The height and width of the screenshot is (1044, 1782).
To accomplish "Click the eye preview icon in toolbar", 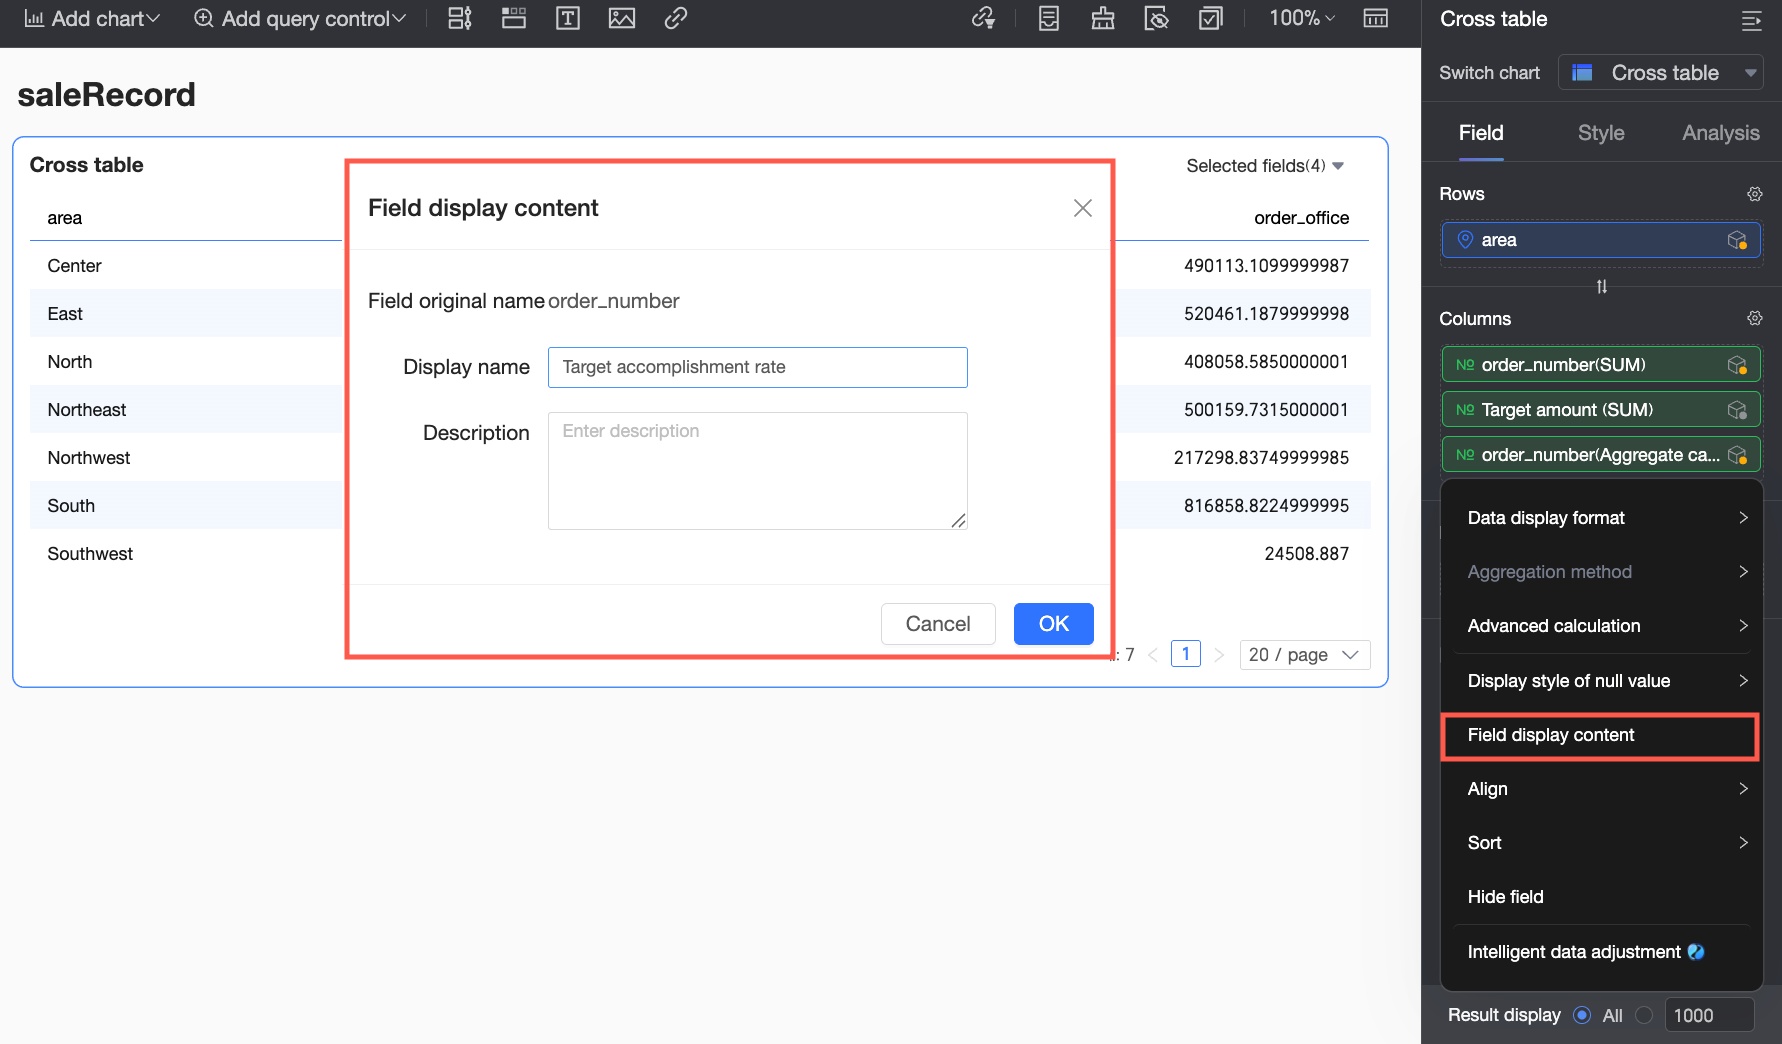I will tap(1157, 18).
